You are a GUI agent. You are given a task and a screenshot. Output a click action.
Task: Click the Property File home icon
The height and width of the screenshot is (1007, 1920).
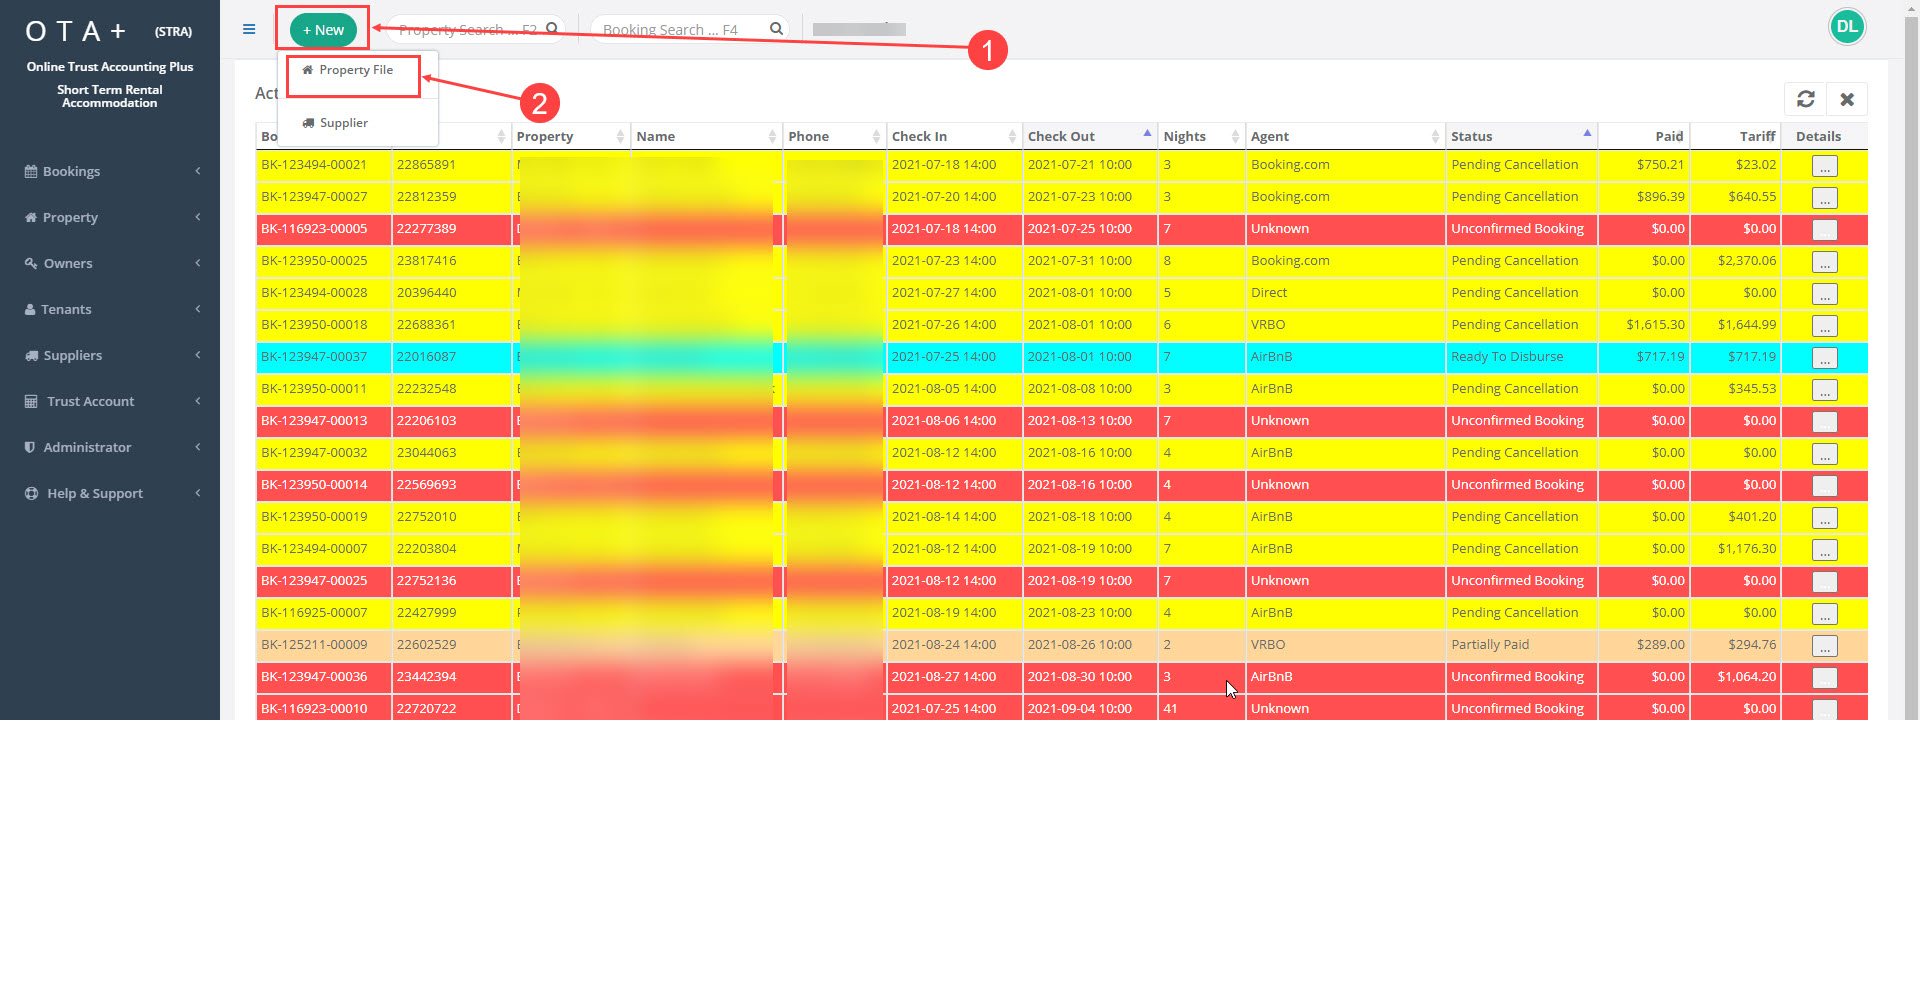coord(307,70)
